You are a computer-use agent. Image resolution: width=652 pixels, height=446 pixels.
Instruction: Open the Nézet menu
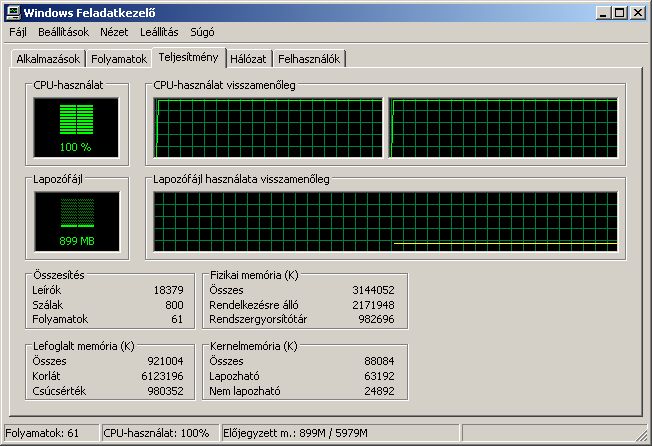point(114,32)
